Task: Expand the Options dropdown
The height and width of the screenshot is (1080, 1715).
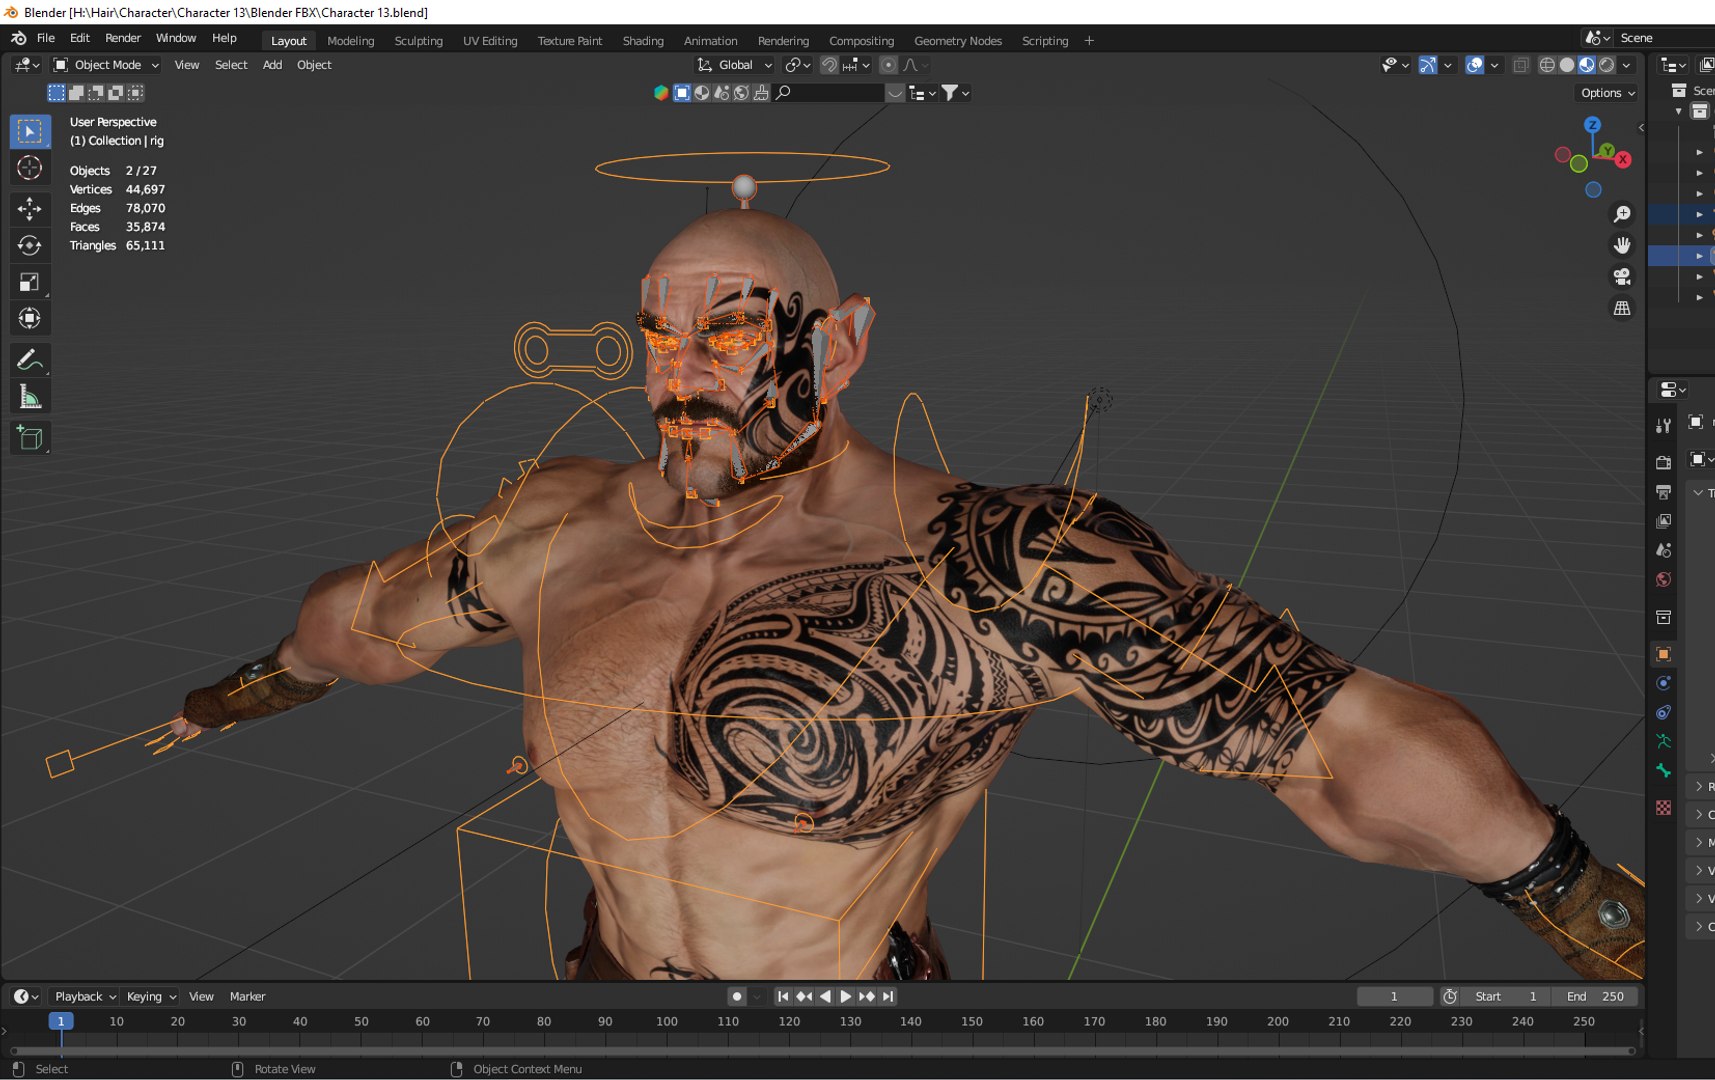Action: pyautogui.click(x=1607, y=93)
